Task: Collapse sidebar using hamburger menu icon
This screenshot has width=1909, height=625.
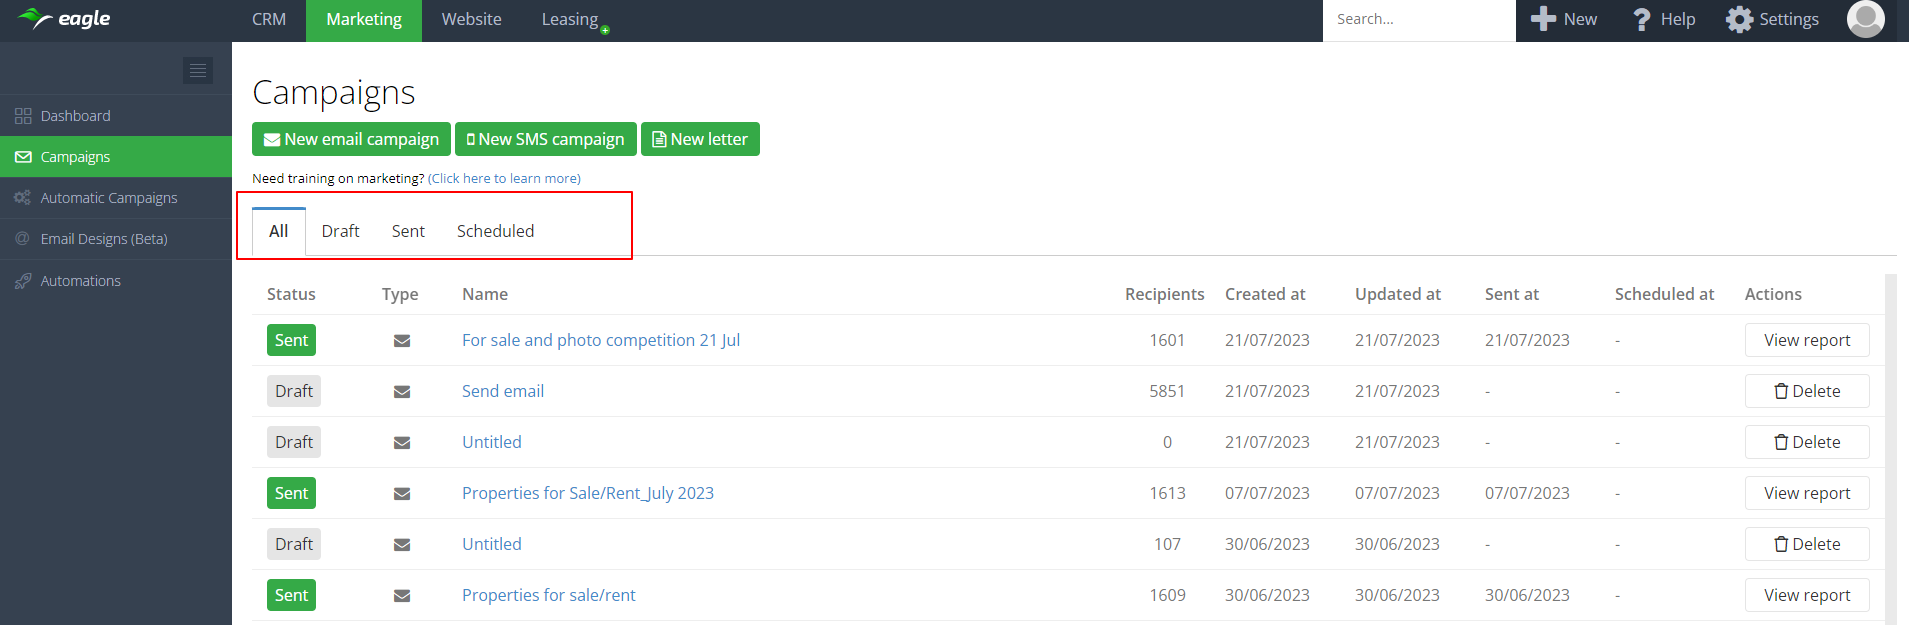Action: pyautogui.click(x=198, y=70)
